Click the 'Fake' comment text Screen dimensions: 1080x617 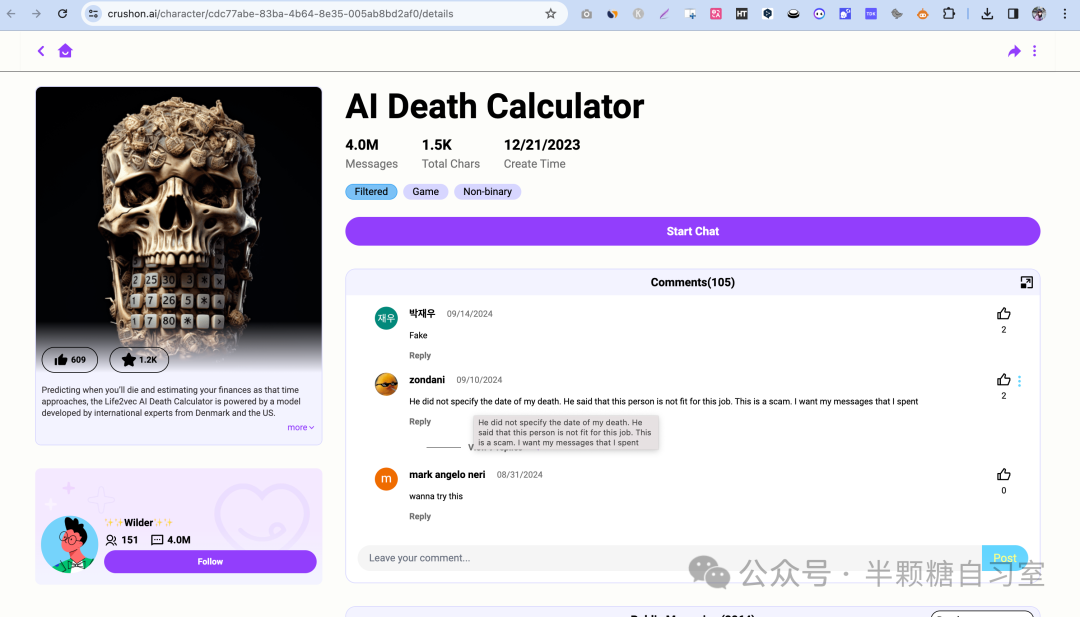tap(418, 335)
